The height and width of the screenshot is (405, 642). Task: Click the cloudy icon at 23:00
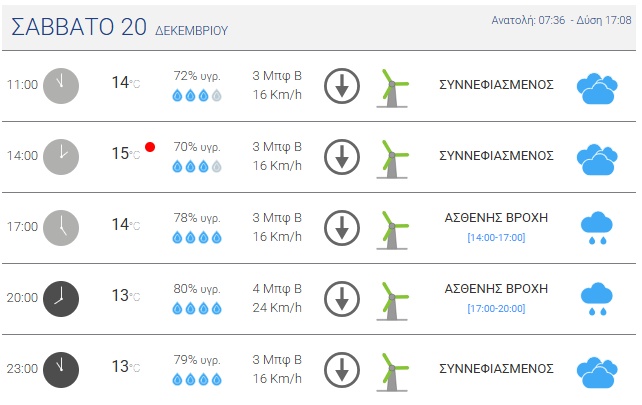[596, 370]
